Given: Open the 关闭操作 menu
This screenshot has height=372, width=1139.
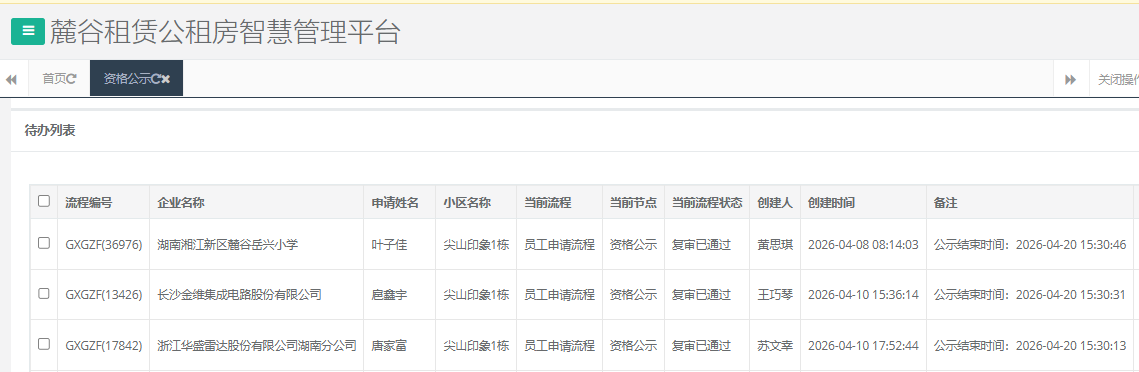Looking at the screenshot, I should [x=1117, y=79].
